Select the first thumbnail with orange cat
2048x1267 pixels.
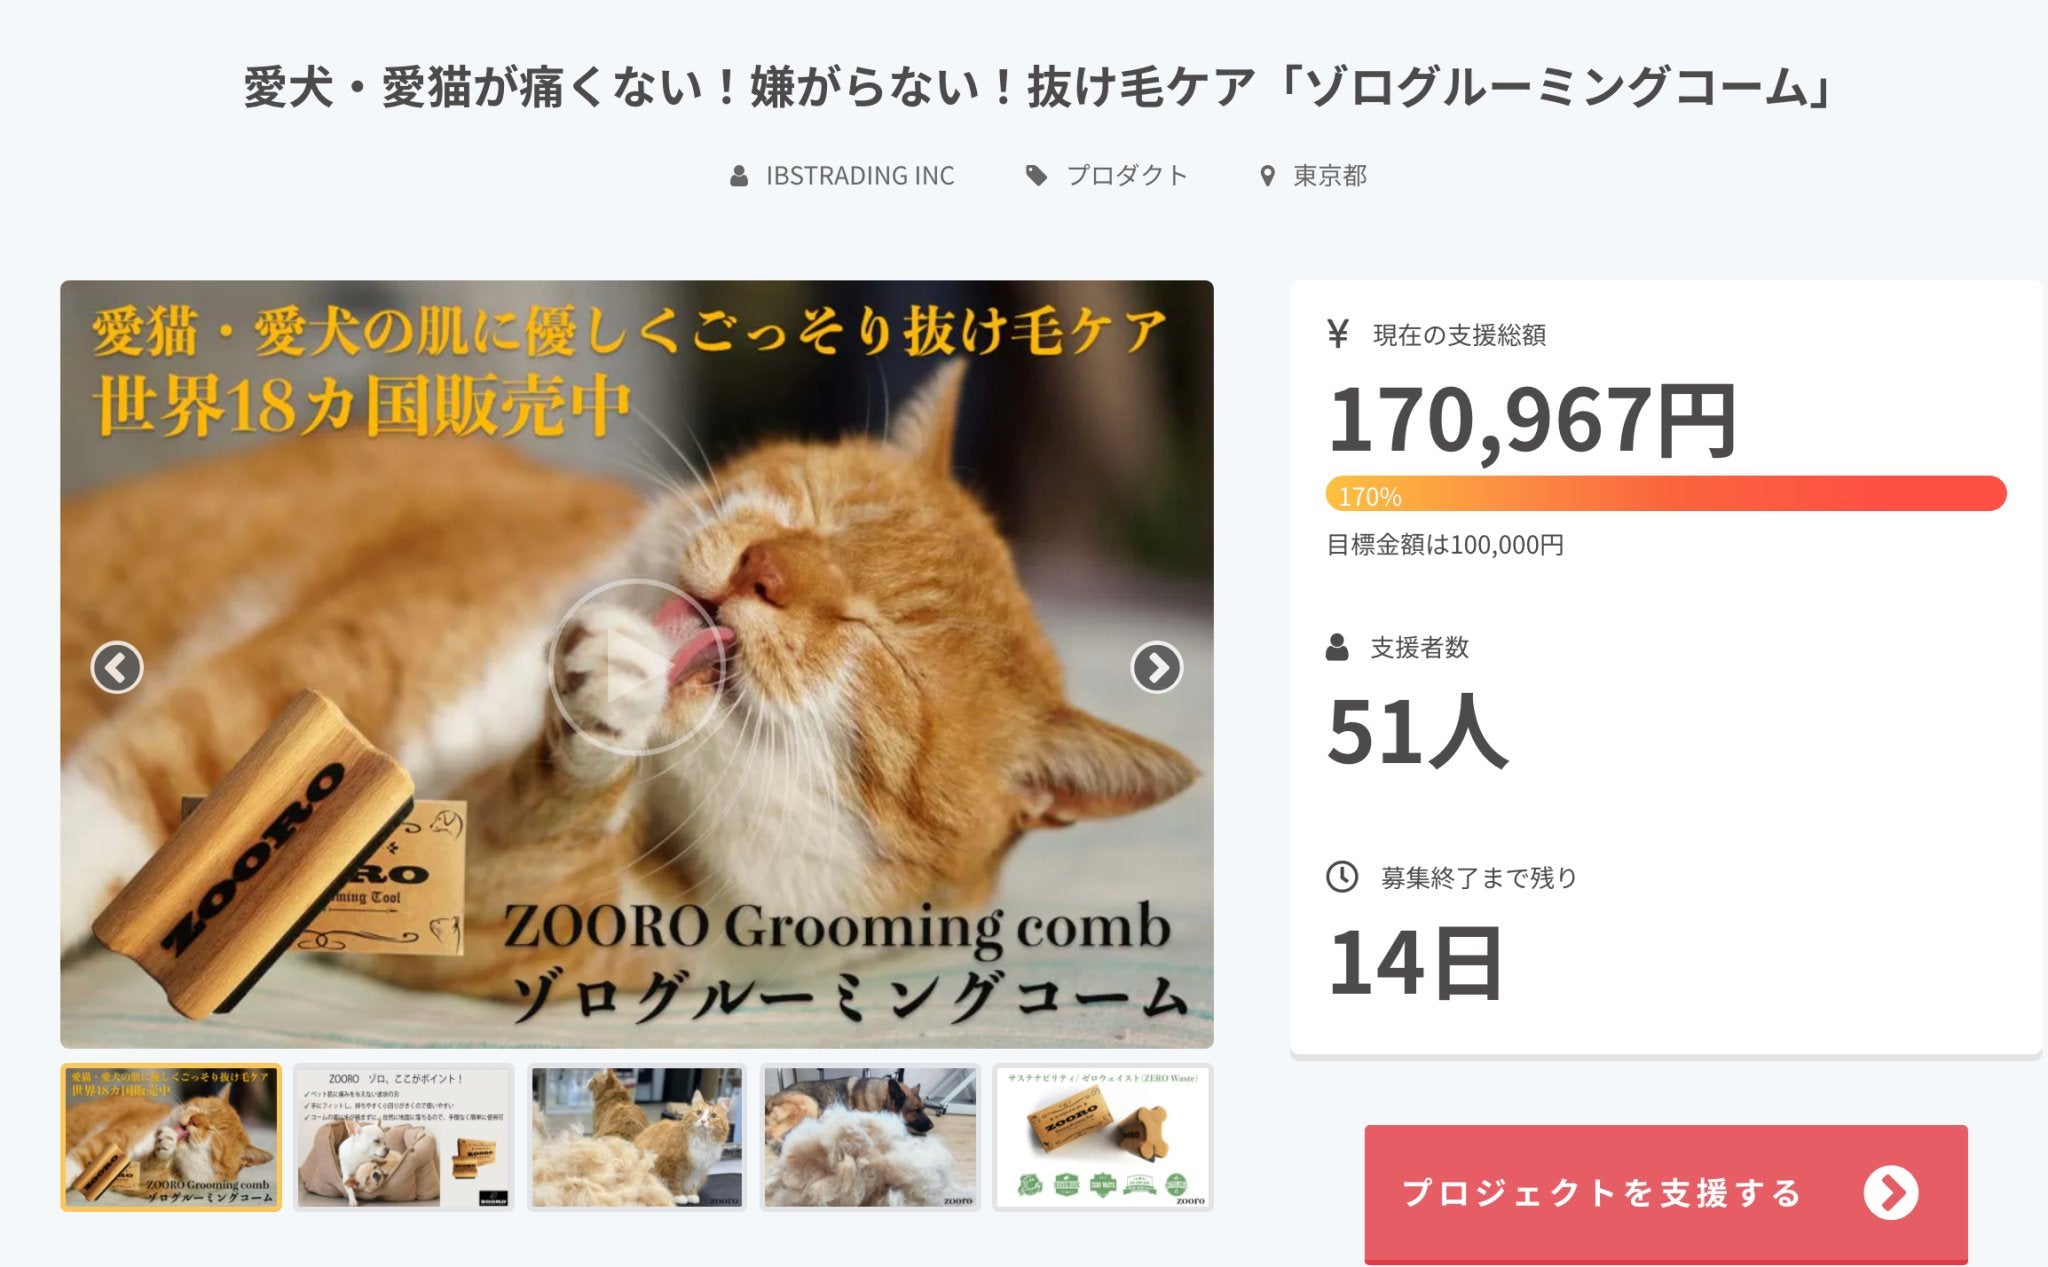click(x=171, y=1137)
